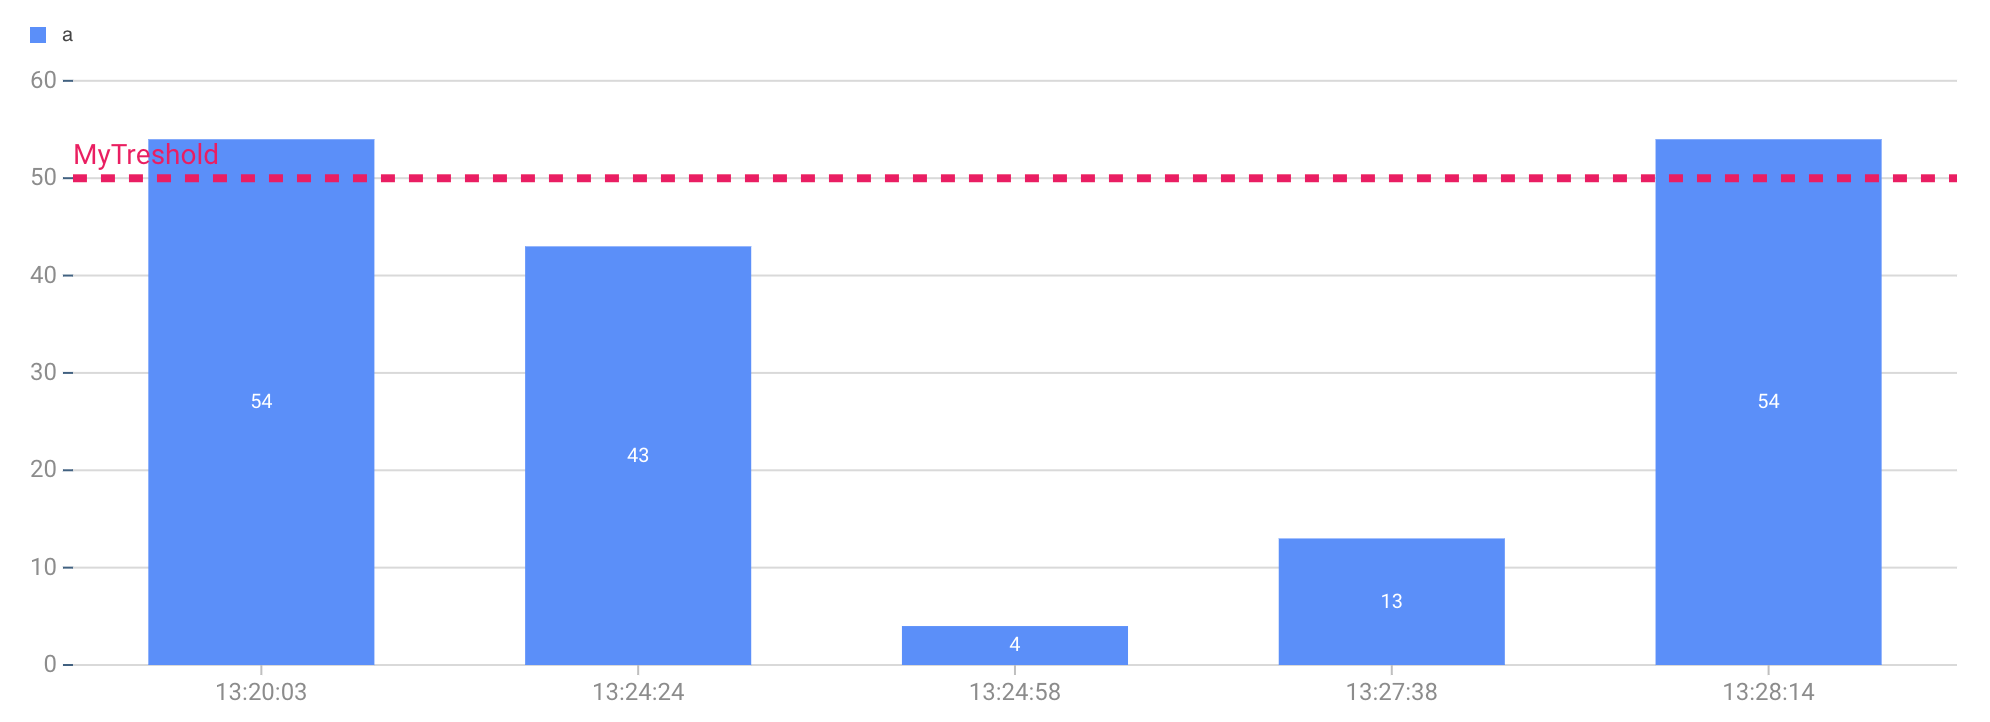1990x722 pixels.
Task: Select the legend label a
Action: (x=67, y=35)
